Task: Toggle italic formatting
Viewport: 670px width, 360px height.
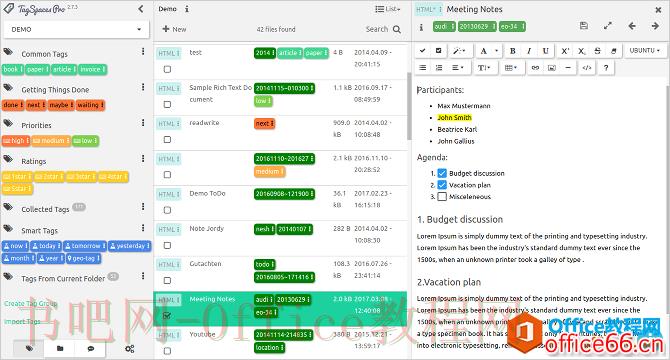Action: tap(529, 51)
